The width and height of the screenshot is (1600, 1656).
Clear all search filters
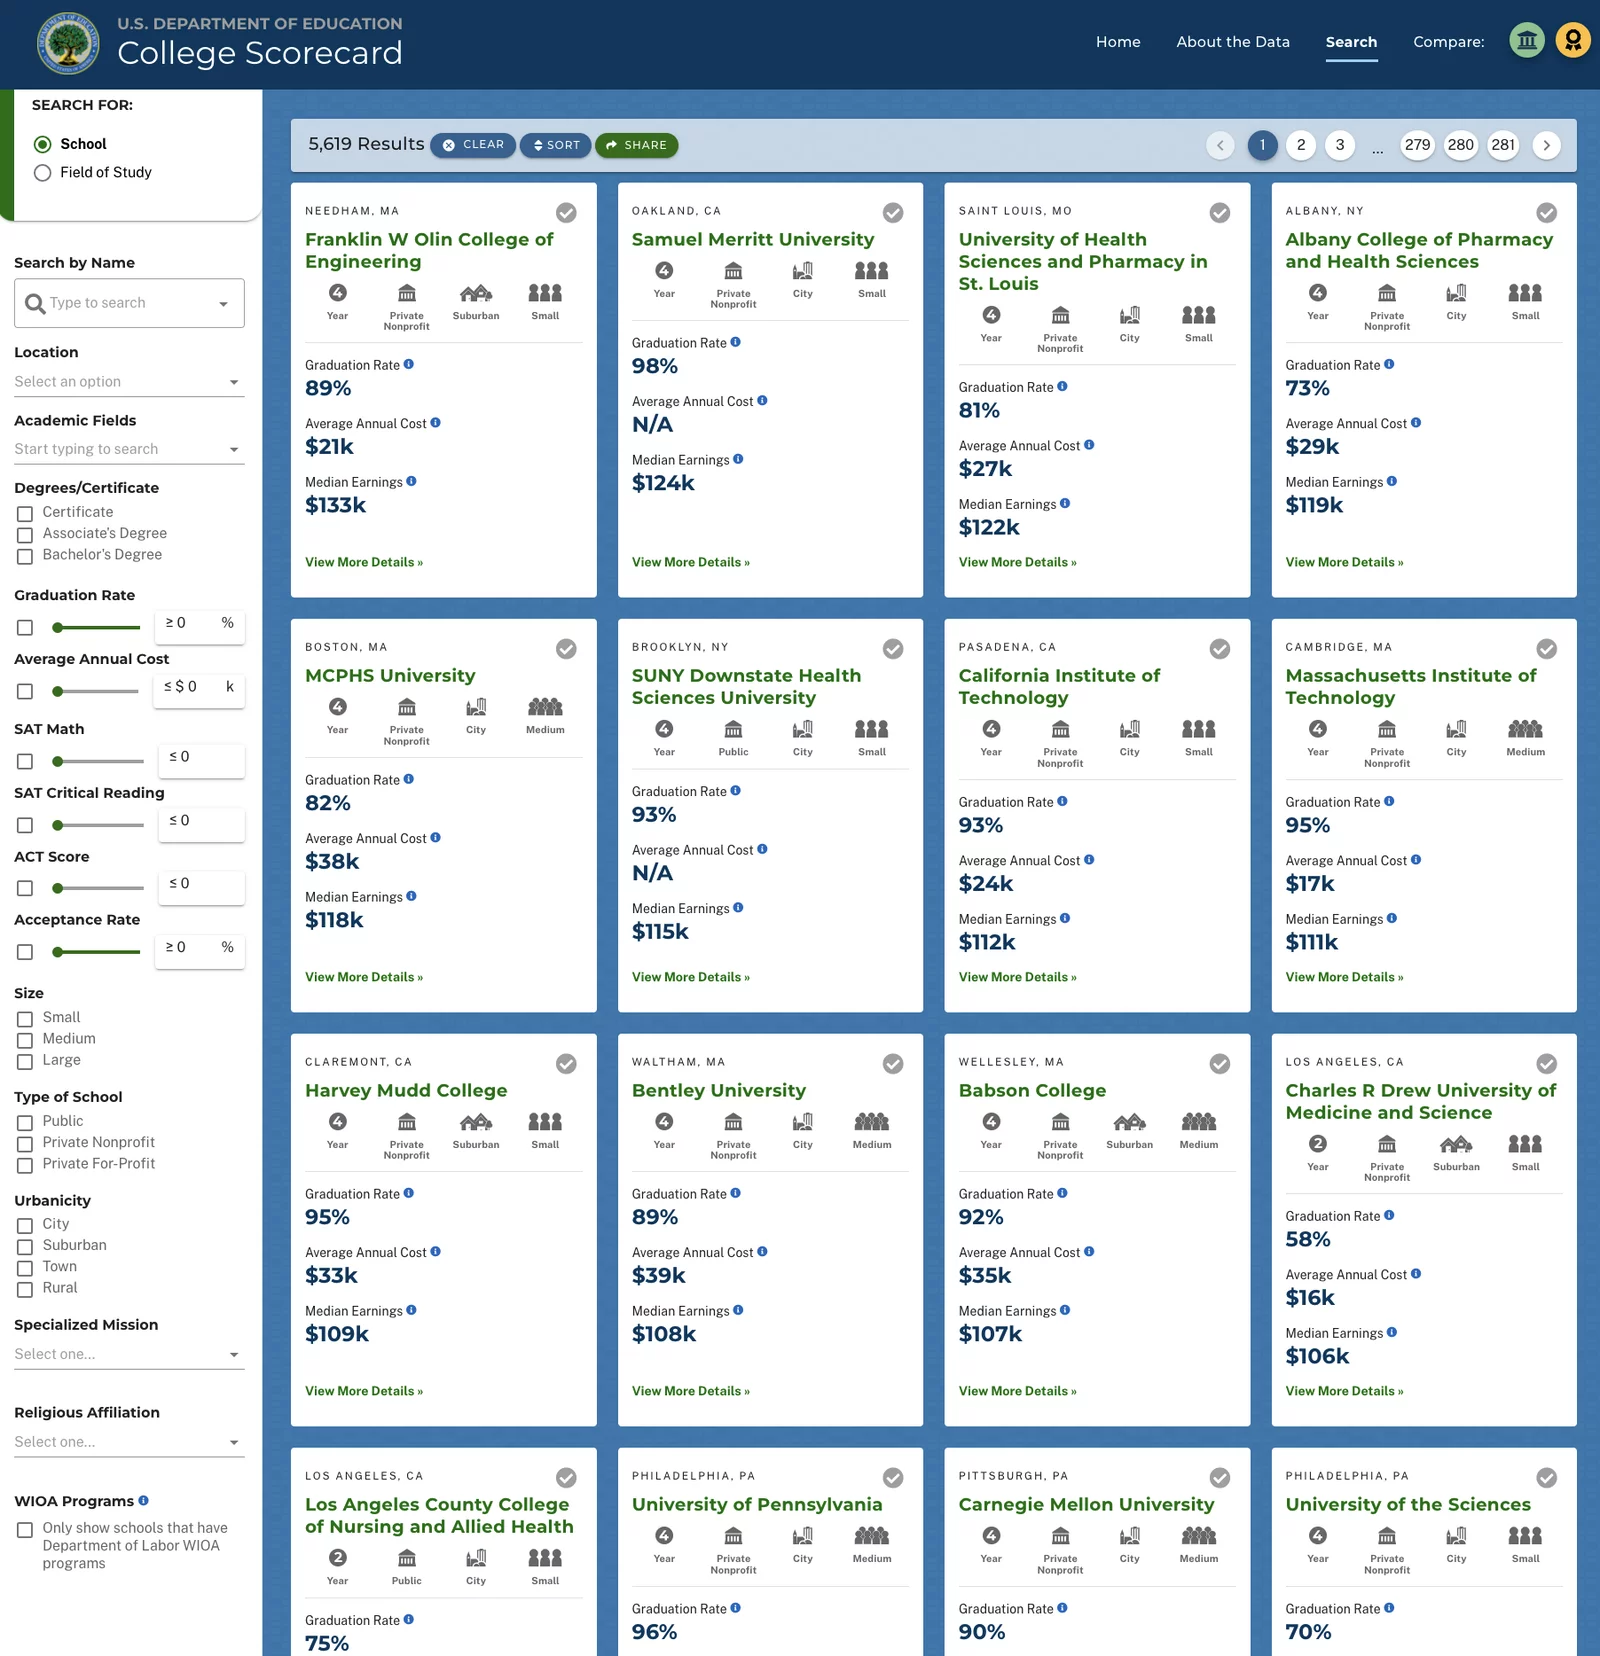point(473,145)
